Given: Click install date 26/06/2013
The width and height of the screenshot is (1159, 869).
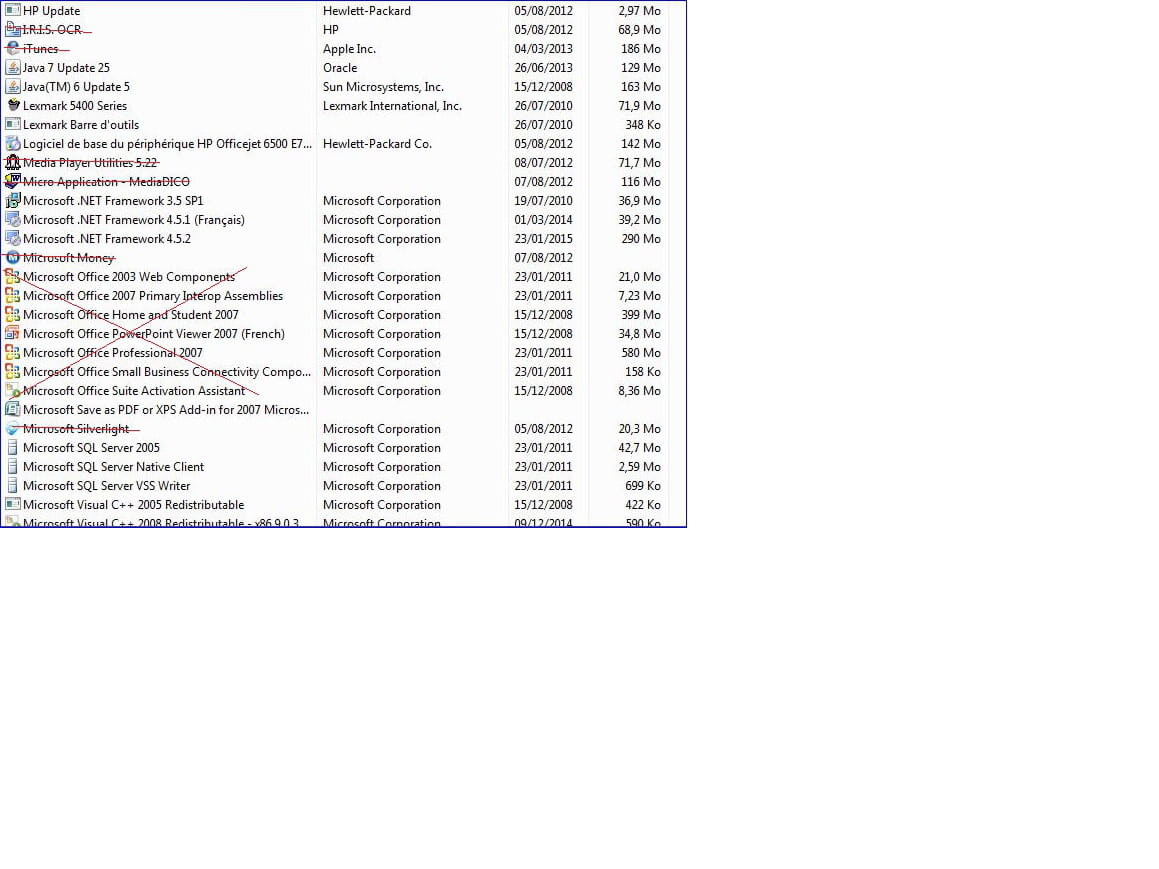Looking at the screenshot, I should click(x=543, y=67).
